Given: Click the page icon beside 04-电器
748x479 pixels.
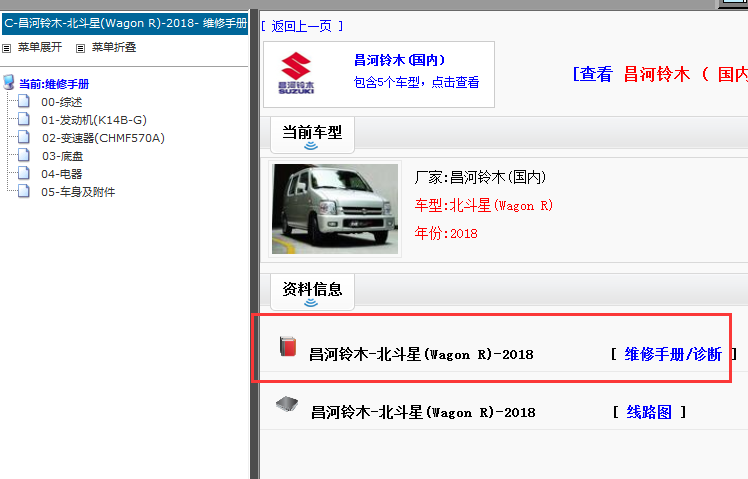Looking at the screenshot, I should pos(24,174).
